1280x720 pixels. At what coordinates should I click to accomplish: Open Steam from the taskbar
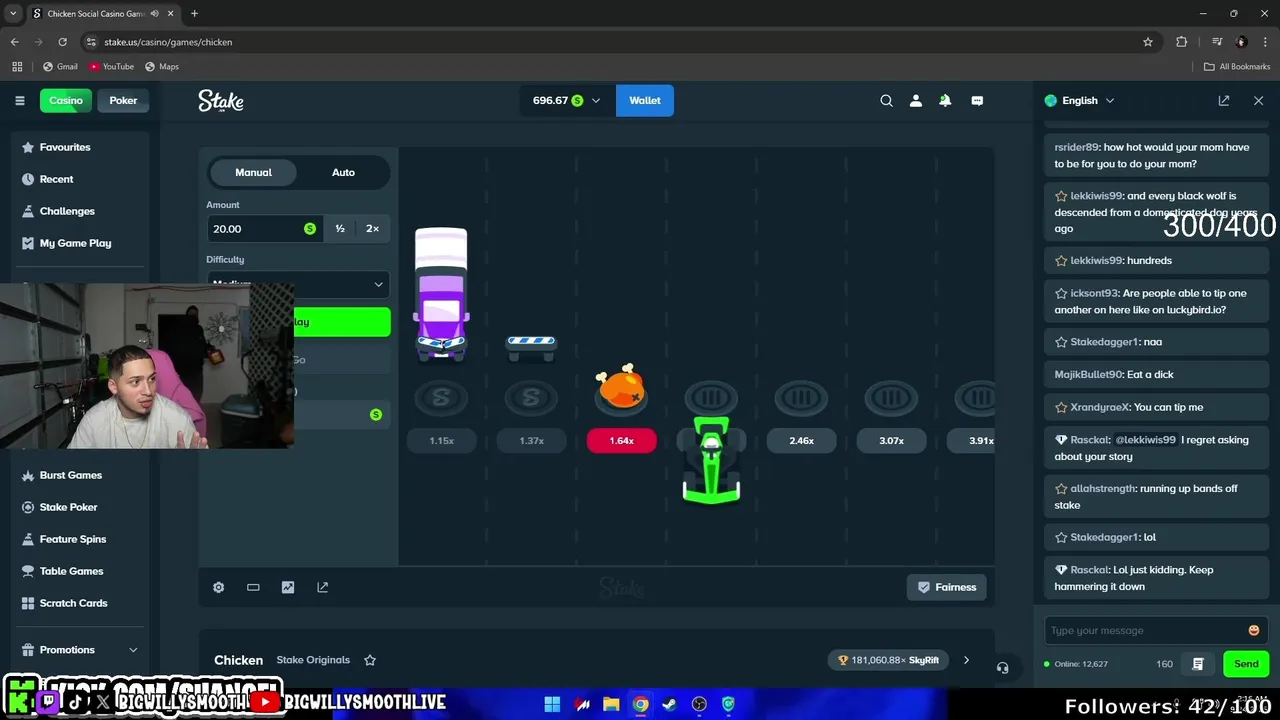[x=669, y=704]
